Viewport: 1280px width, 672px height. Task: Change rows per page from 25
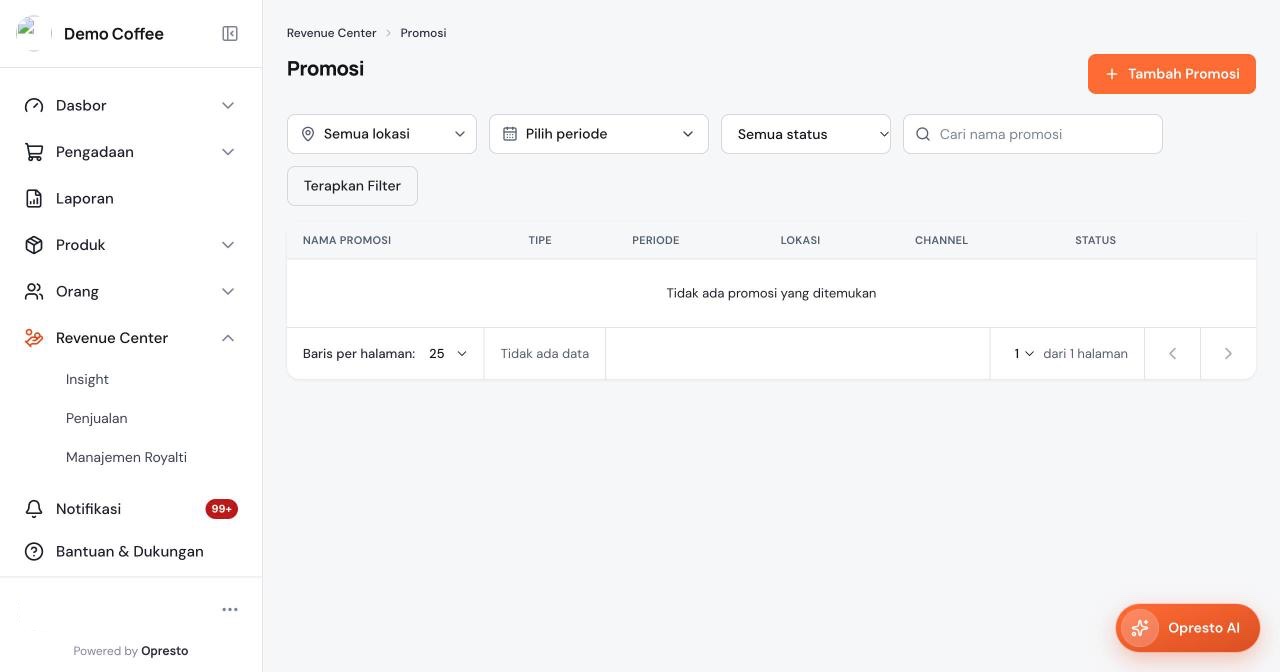(x=448, y=353)
